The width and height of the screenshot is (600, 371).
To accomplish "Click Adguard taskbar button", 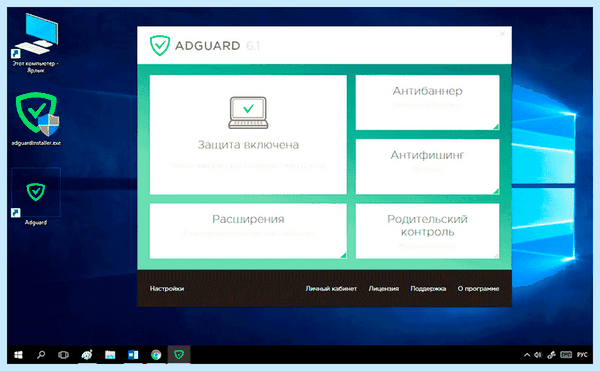I will (x=179, y=355).
